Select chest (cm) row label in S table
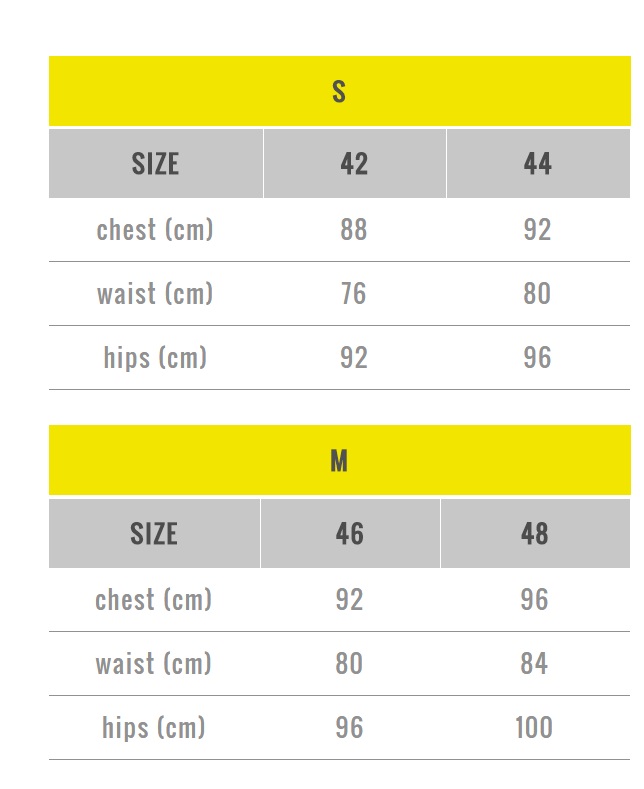Screen dimensions: 644x789 point(155,230)
